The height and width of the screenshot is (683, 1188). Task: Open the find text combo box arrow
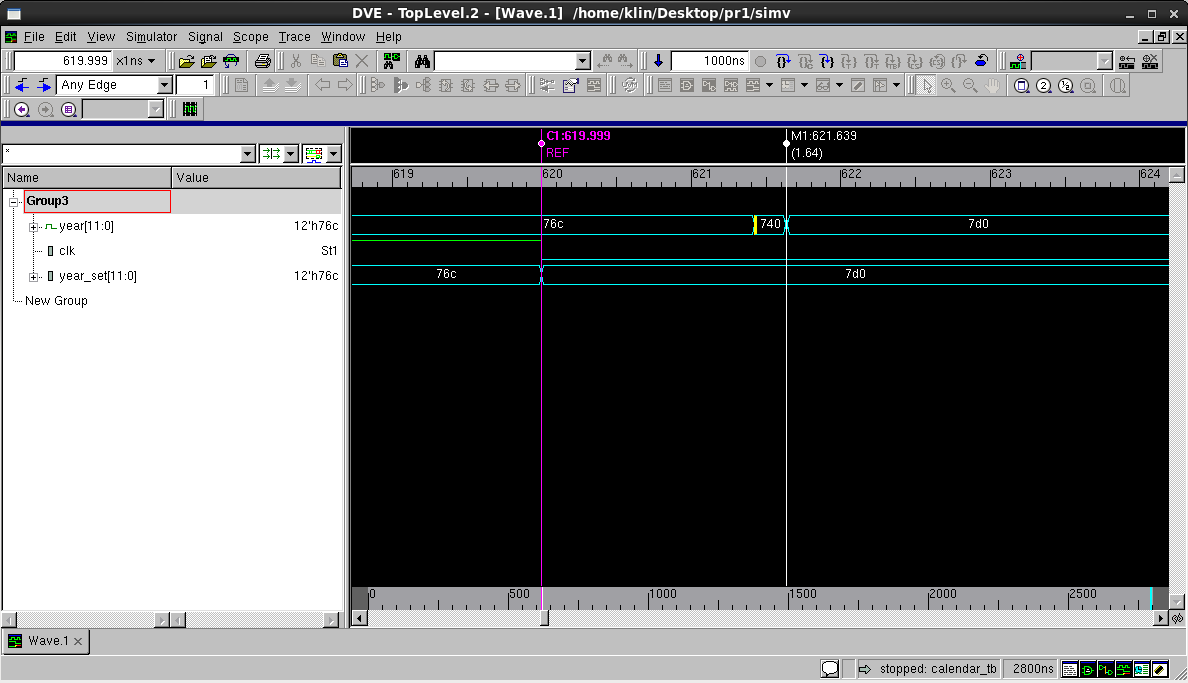point(582,61)
